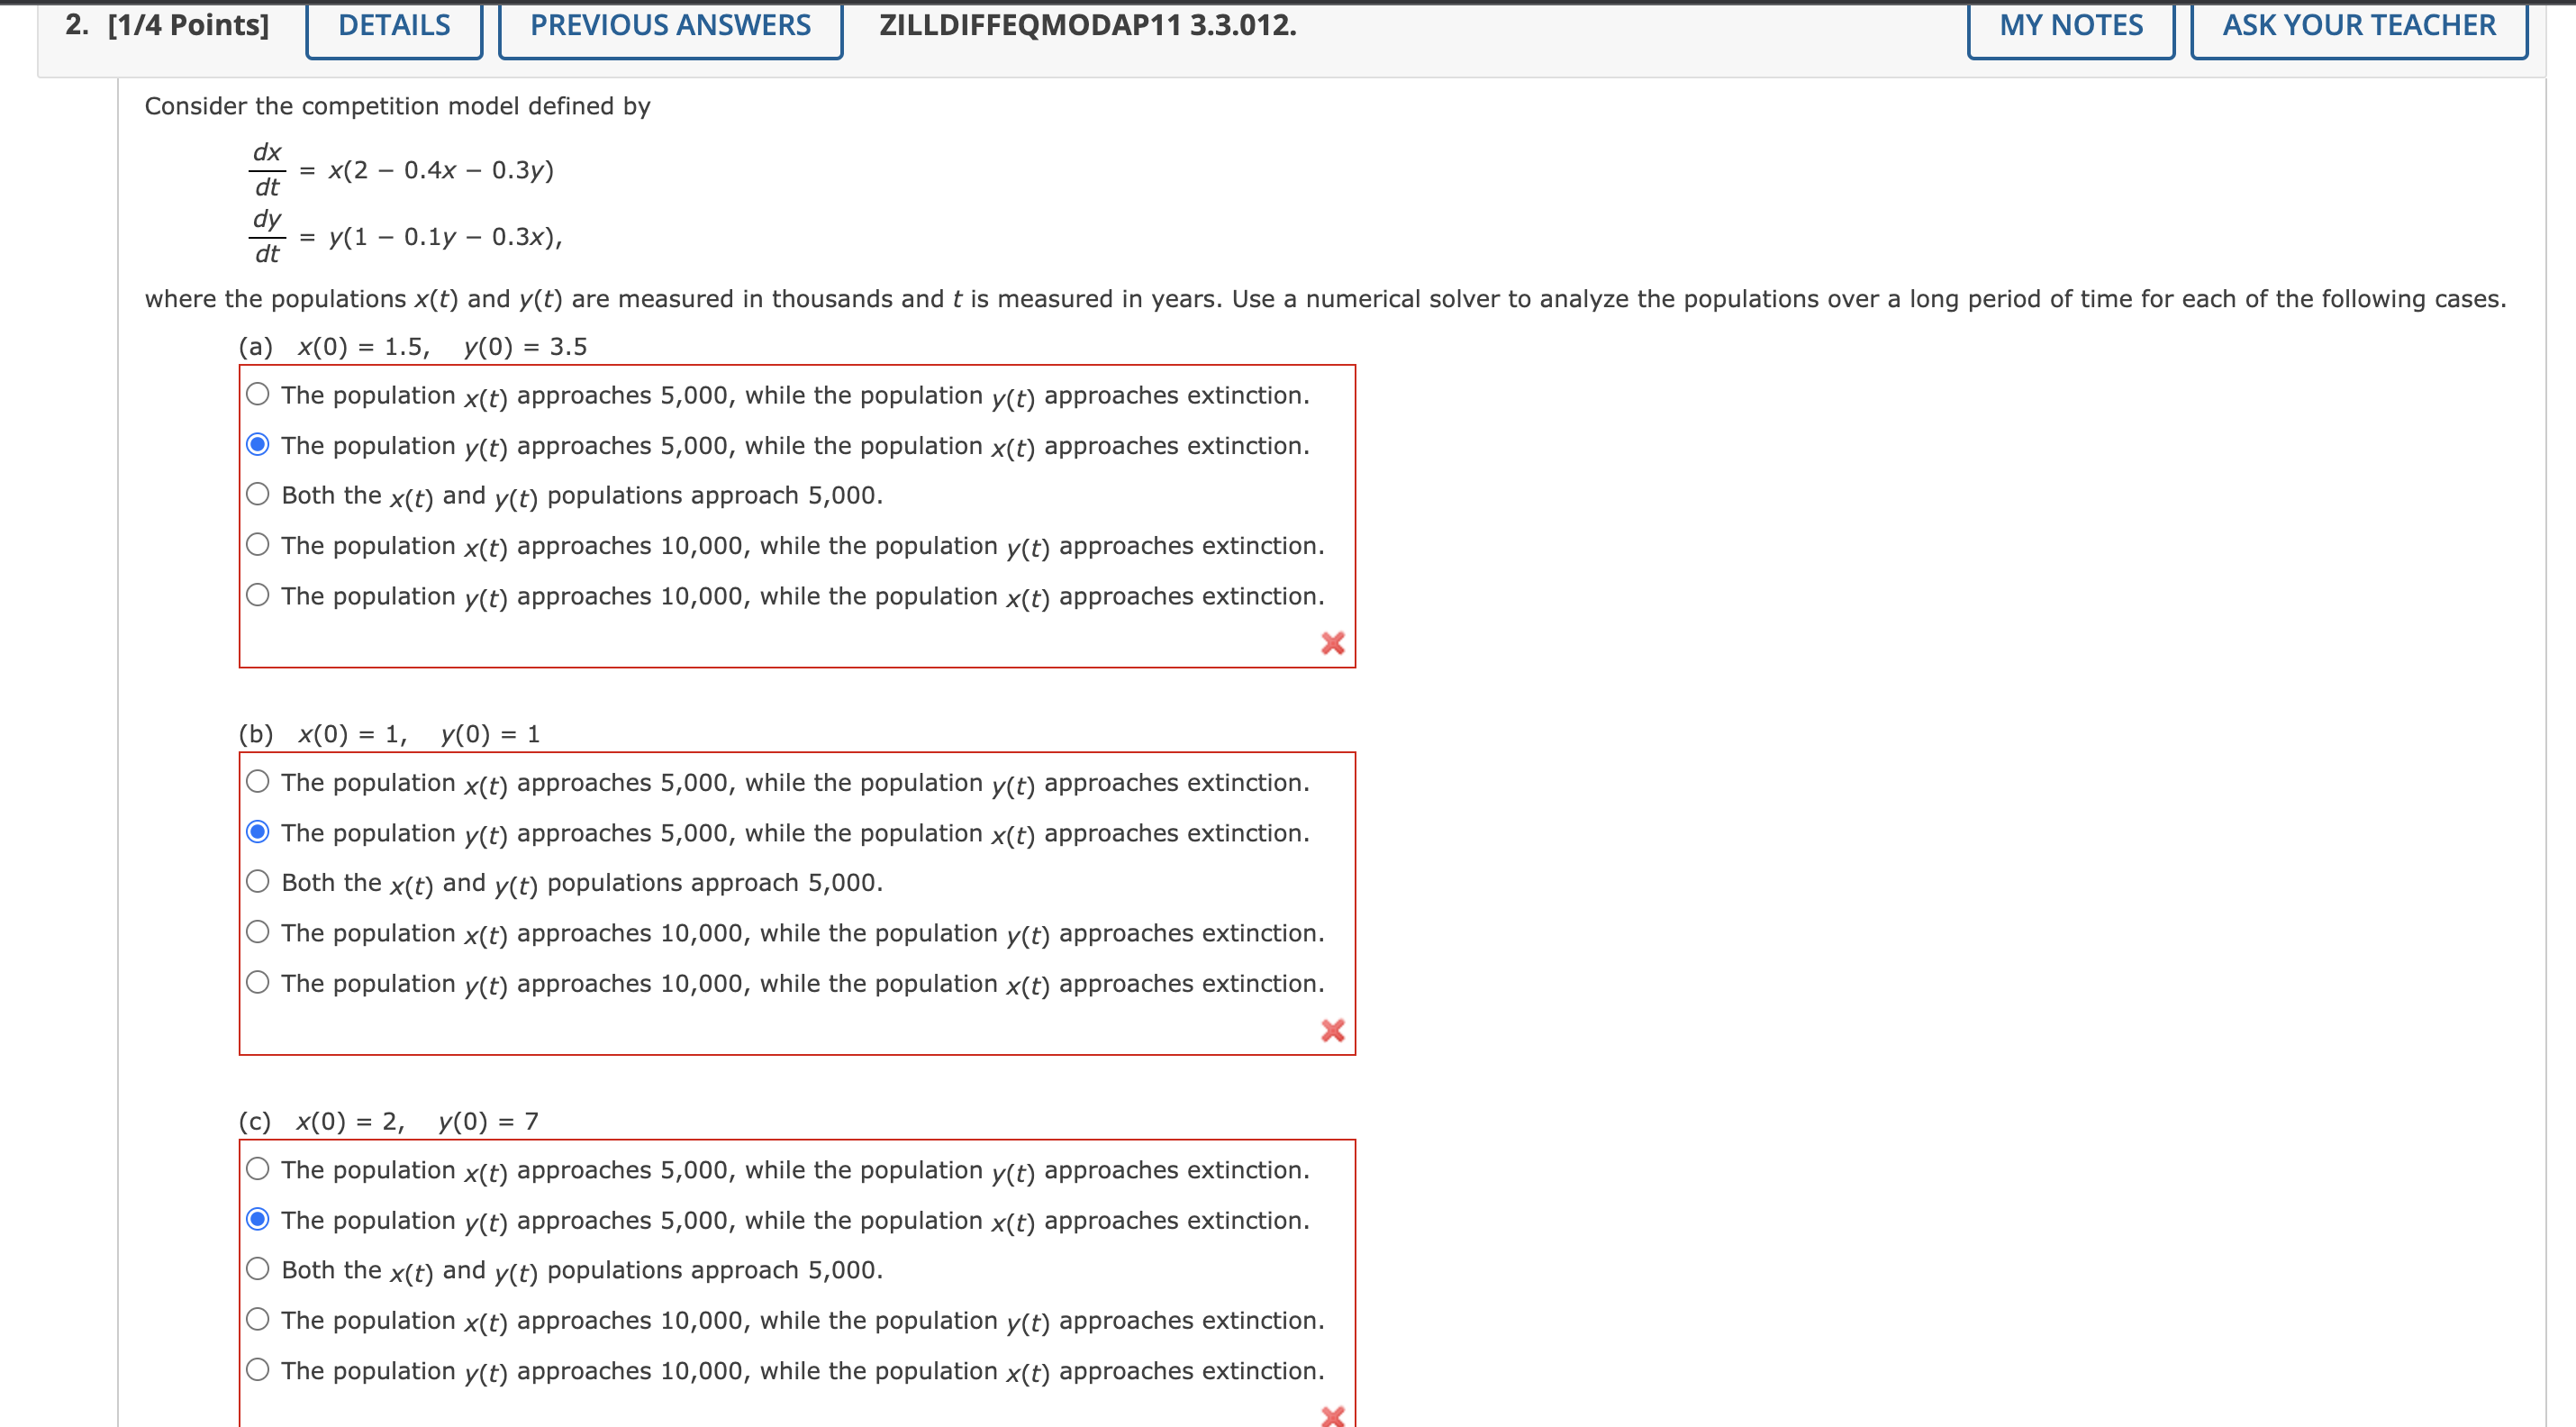Open the DETAILS button
Viewport: 2576px width, 1427px height.
click(x=394, y=26)
